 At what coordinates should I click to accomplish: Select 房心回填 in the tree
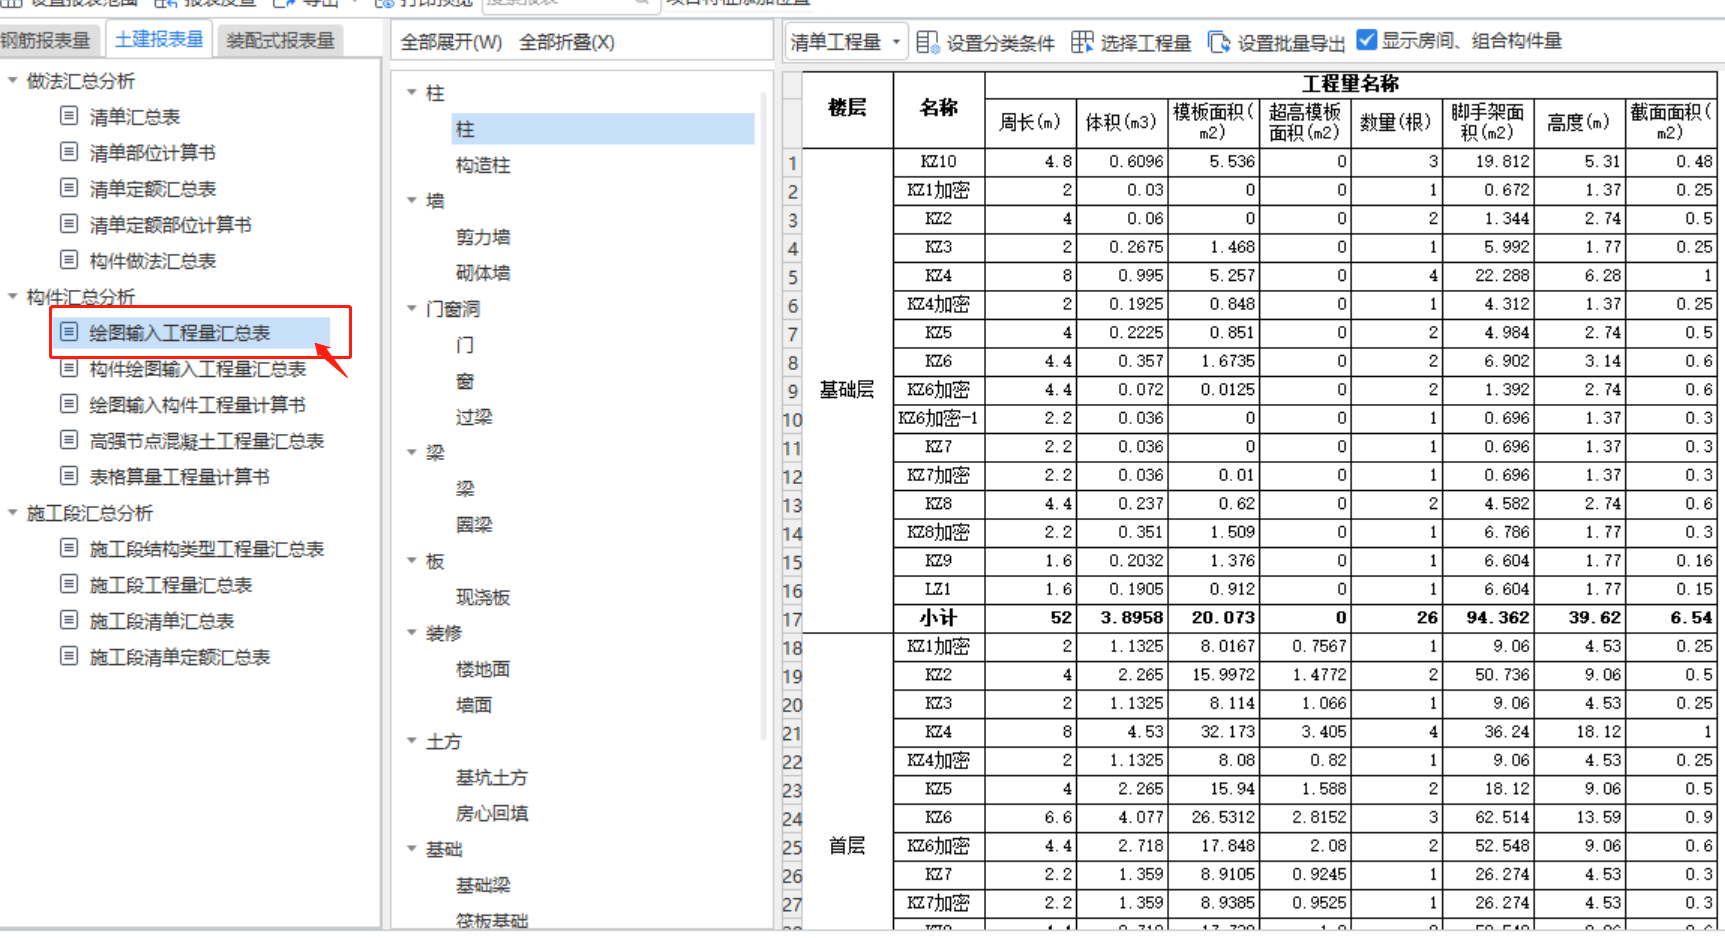(492, 813)
